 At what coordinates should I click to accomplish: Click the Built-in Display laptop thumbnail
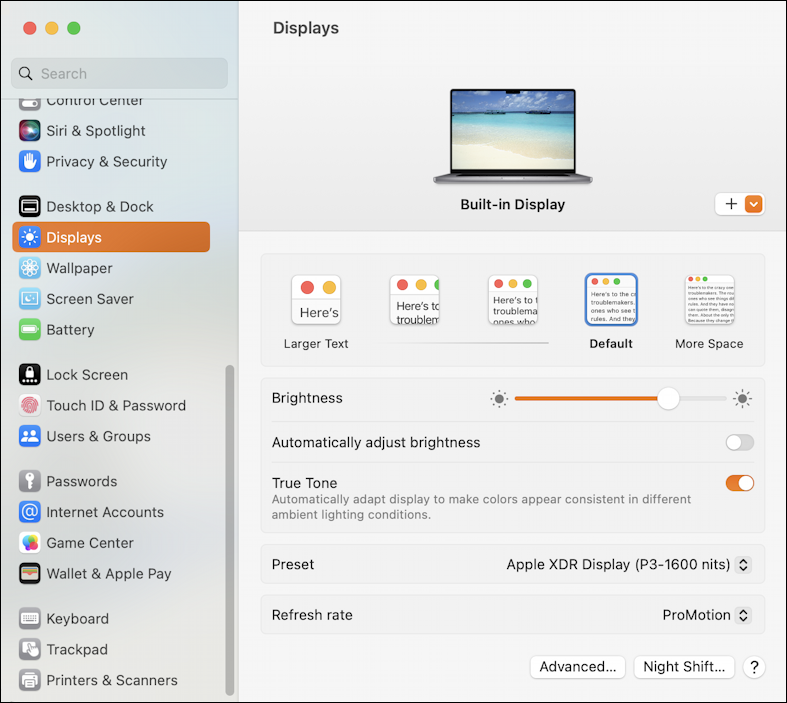pyautogui.click(x=513, y=136)
